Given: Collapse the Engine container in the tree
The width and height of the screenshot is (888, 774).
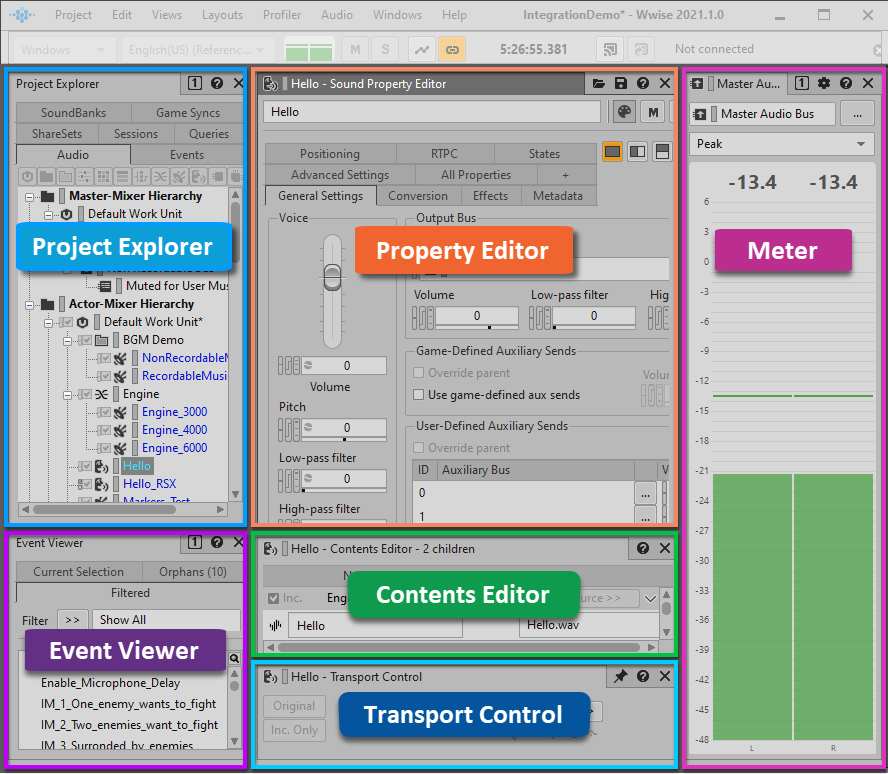Looking at the screenshot, I should (68, 394).
